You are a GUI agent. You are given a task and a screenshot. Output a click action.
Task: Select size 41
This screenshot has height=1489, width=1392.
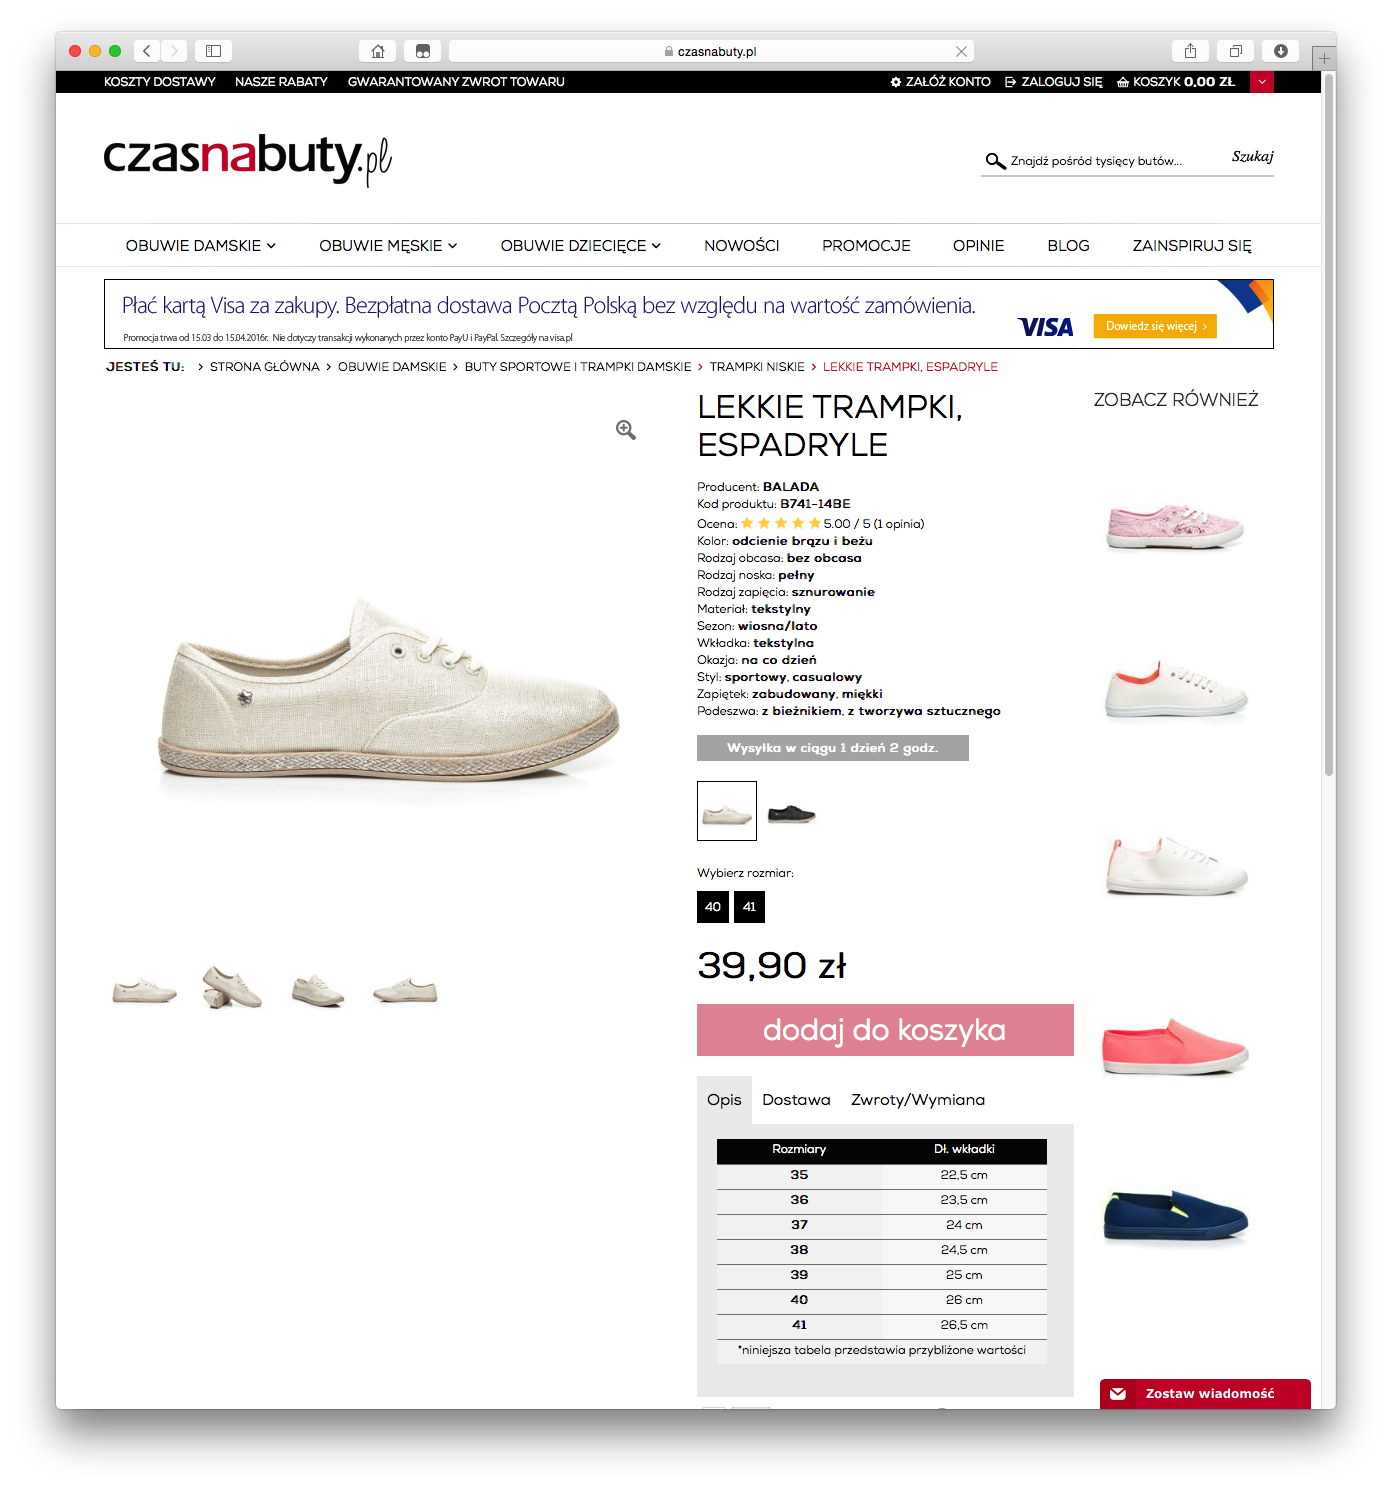[x=749, y=907]
